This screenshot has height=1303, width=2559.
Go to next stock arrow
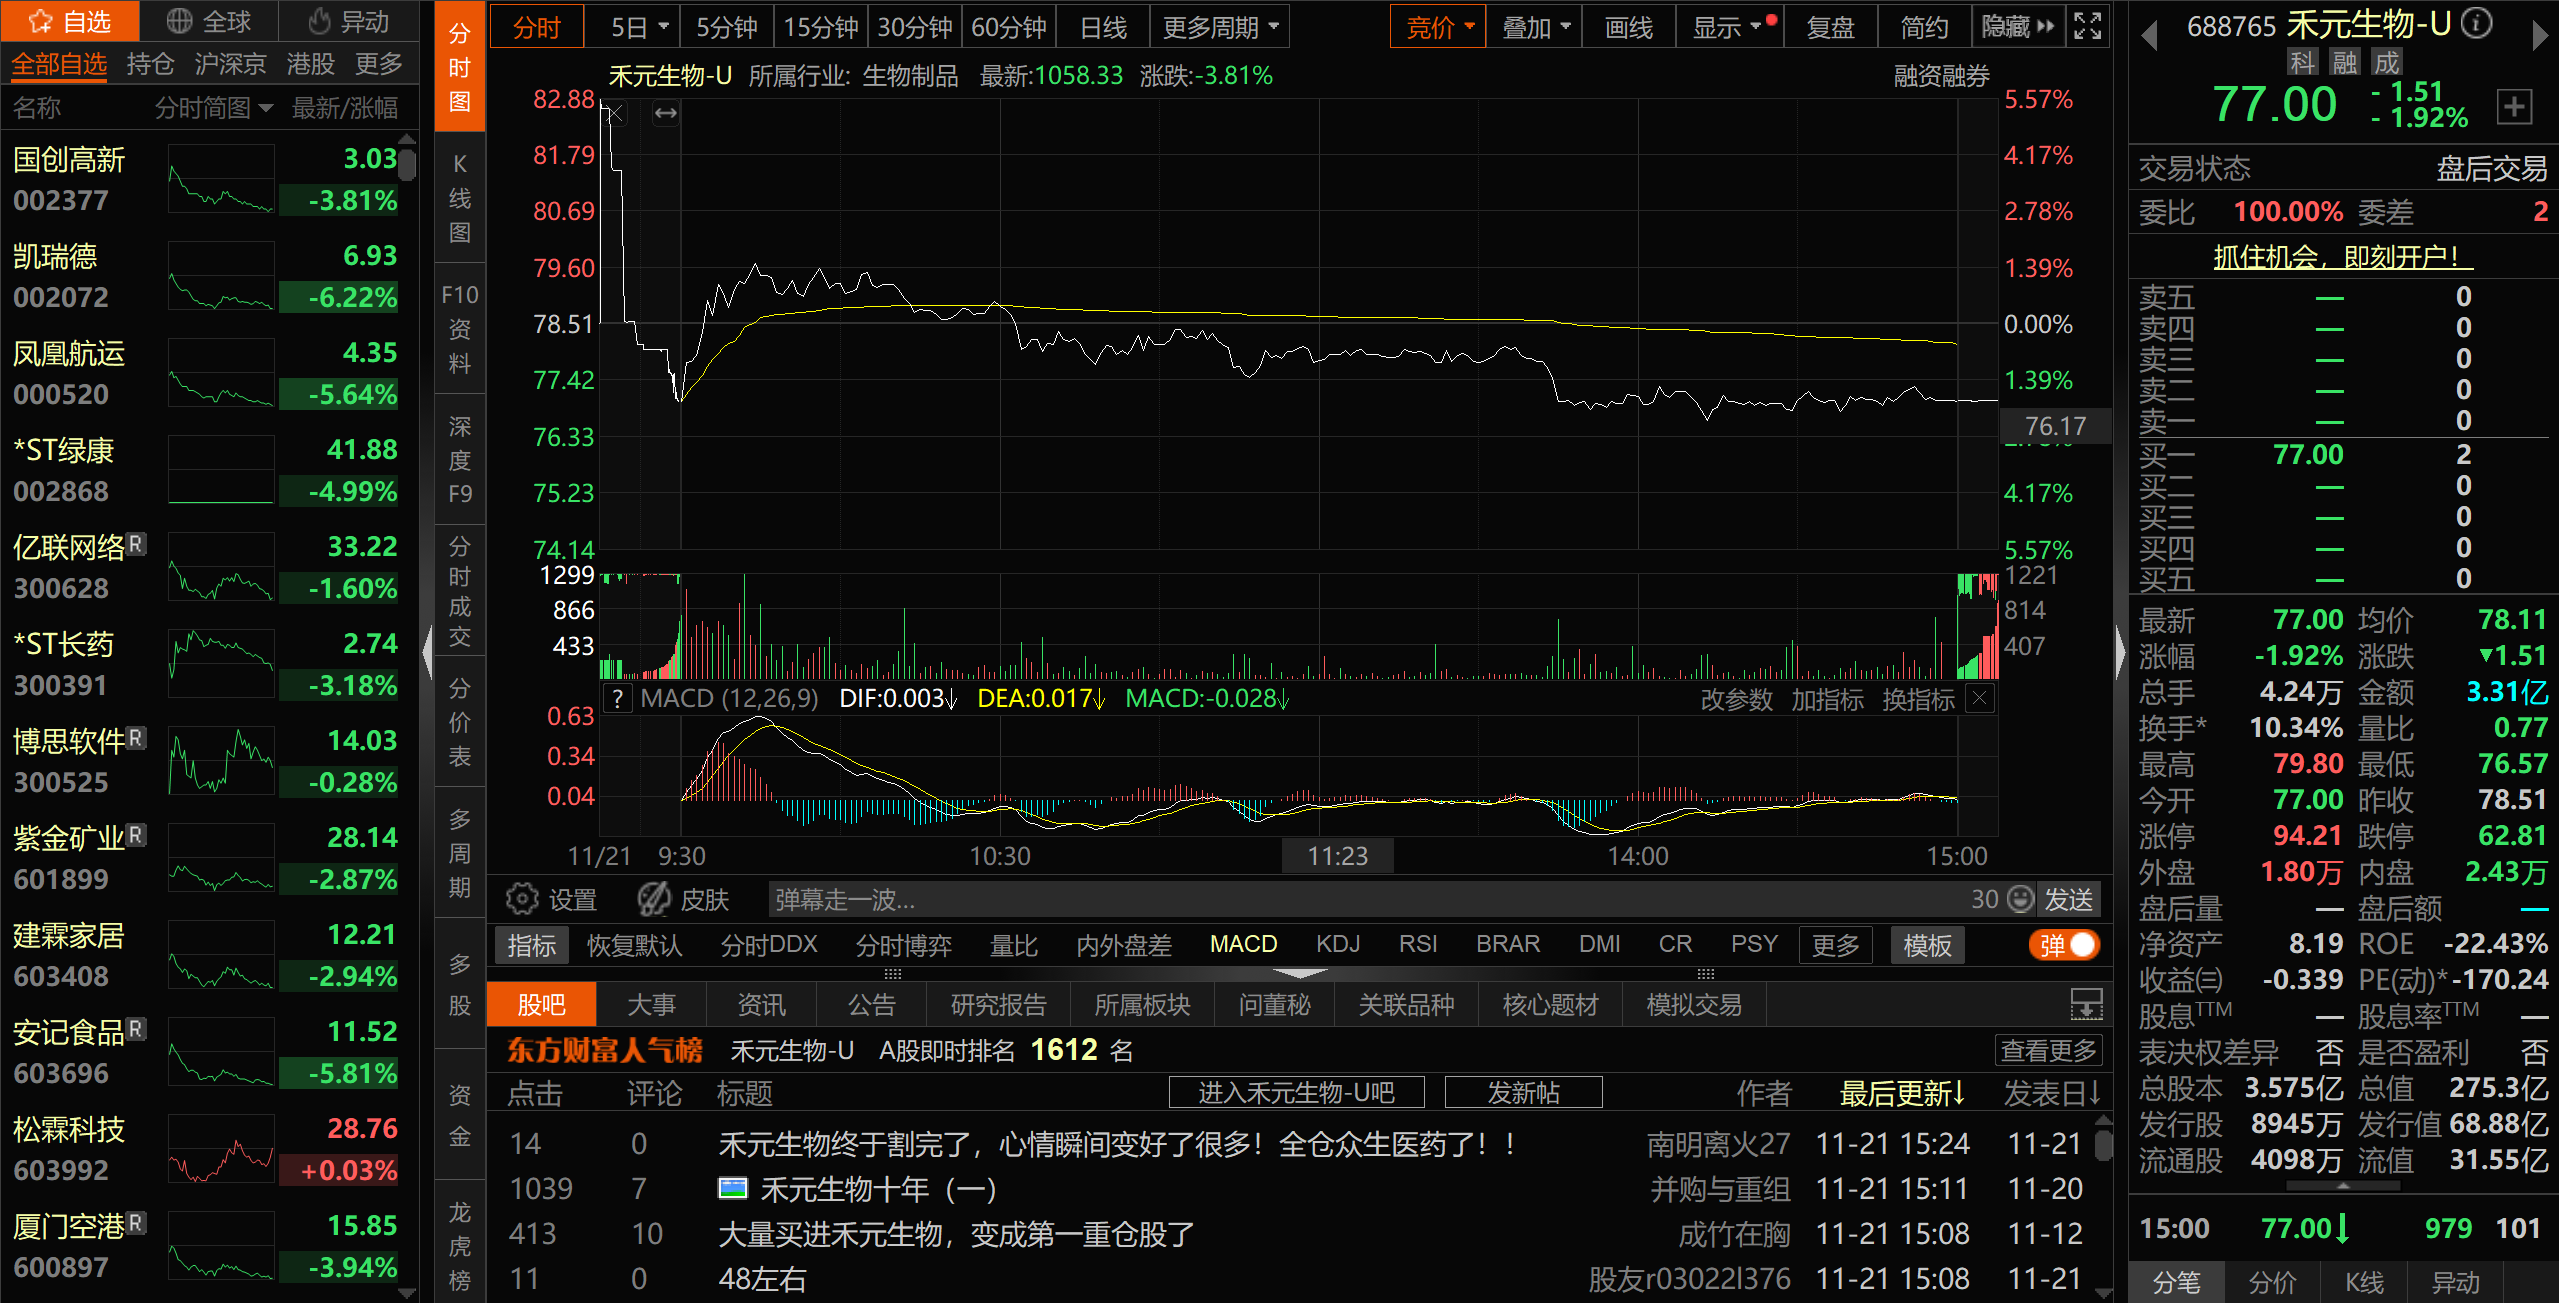(2540, 37)
